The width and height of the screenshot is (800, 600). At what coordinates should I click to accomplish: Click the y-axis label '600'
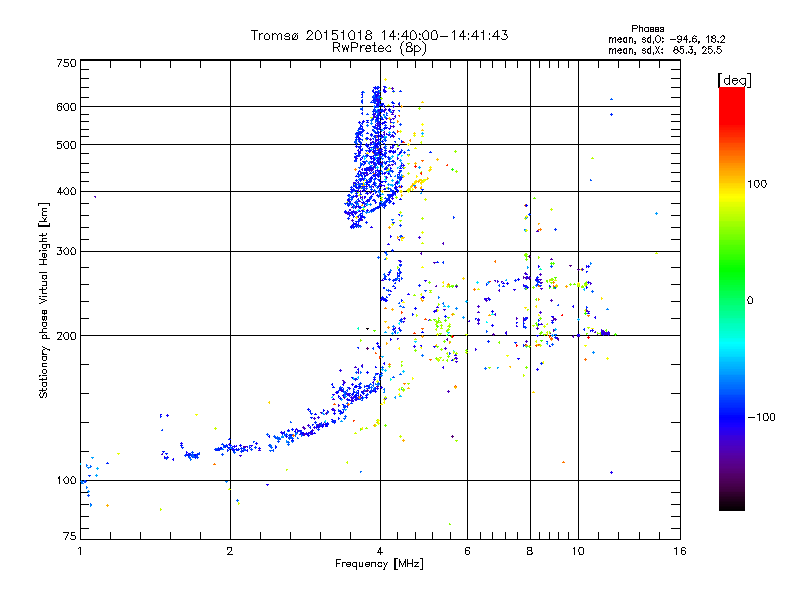(x=66, y=107)
